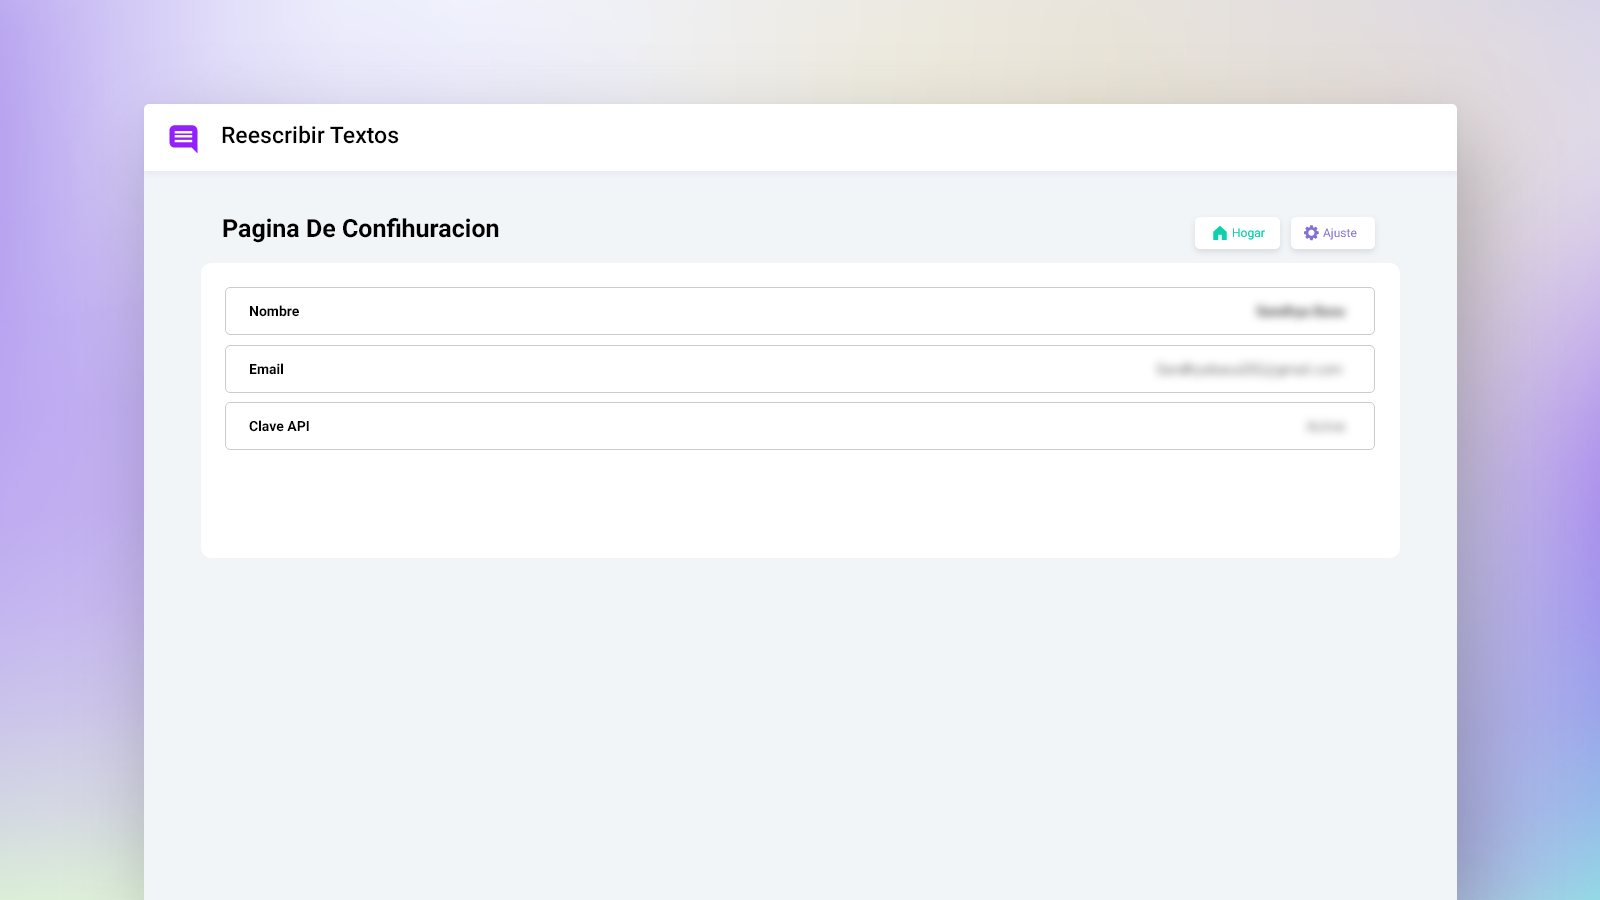Select the Clave API field row
Viewport: 1600px width, 900px height.
pos(800,426)
